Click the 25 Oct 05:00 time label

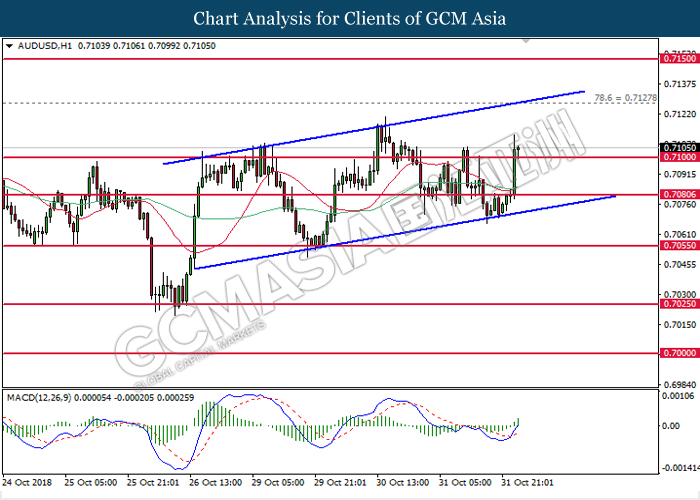[91, 483]
